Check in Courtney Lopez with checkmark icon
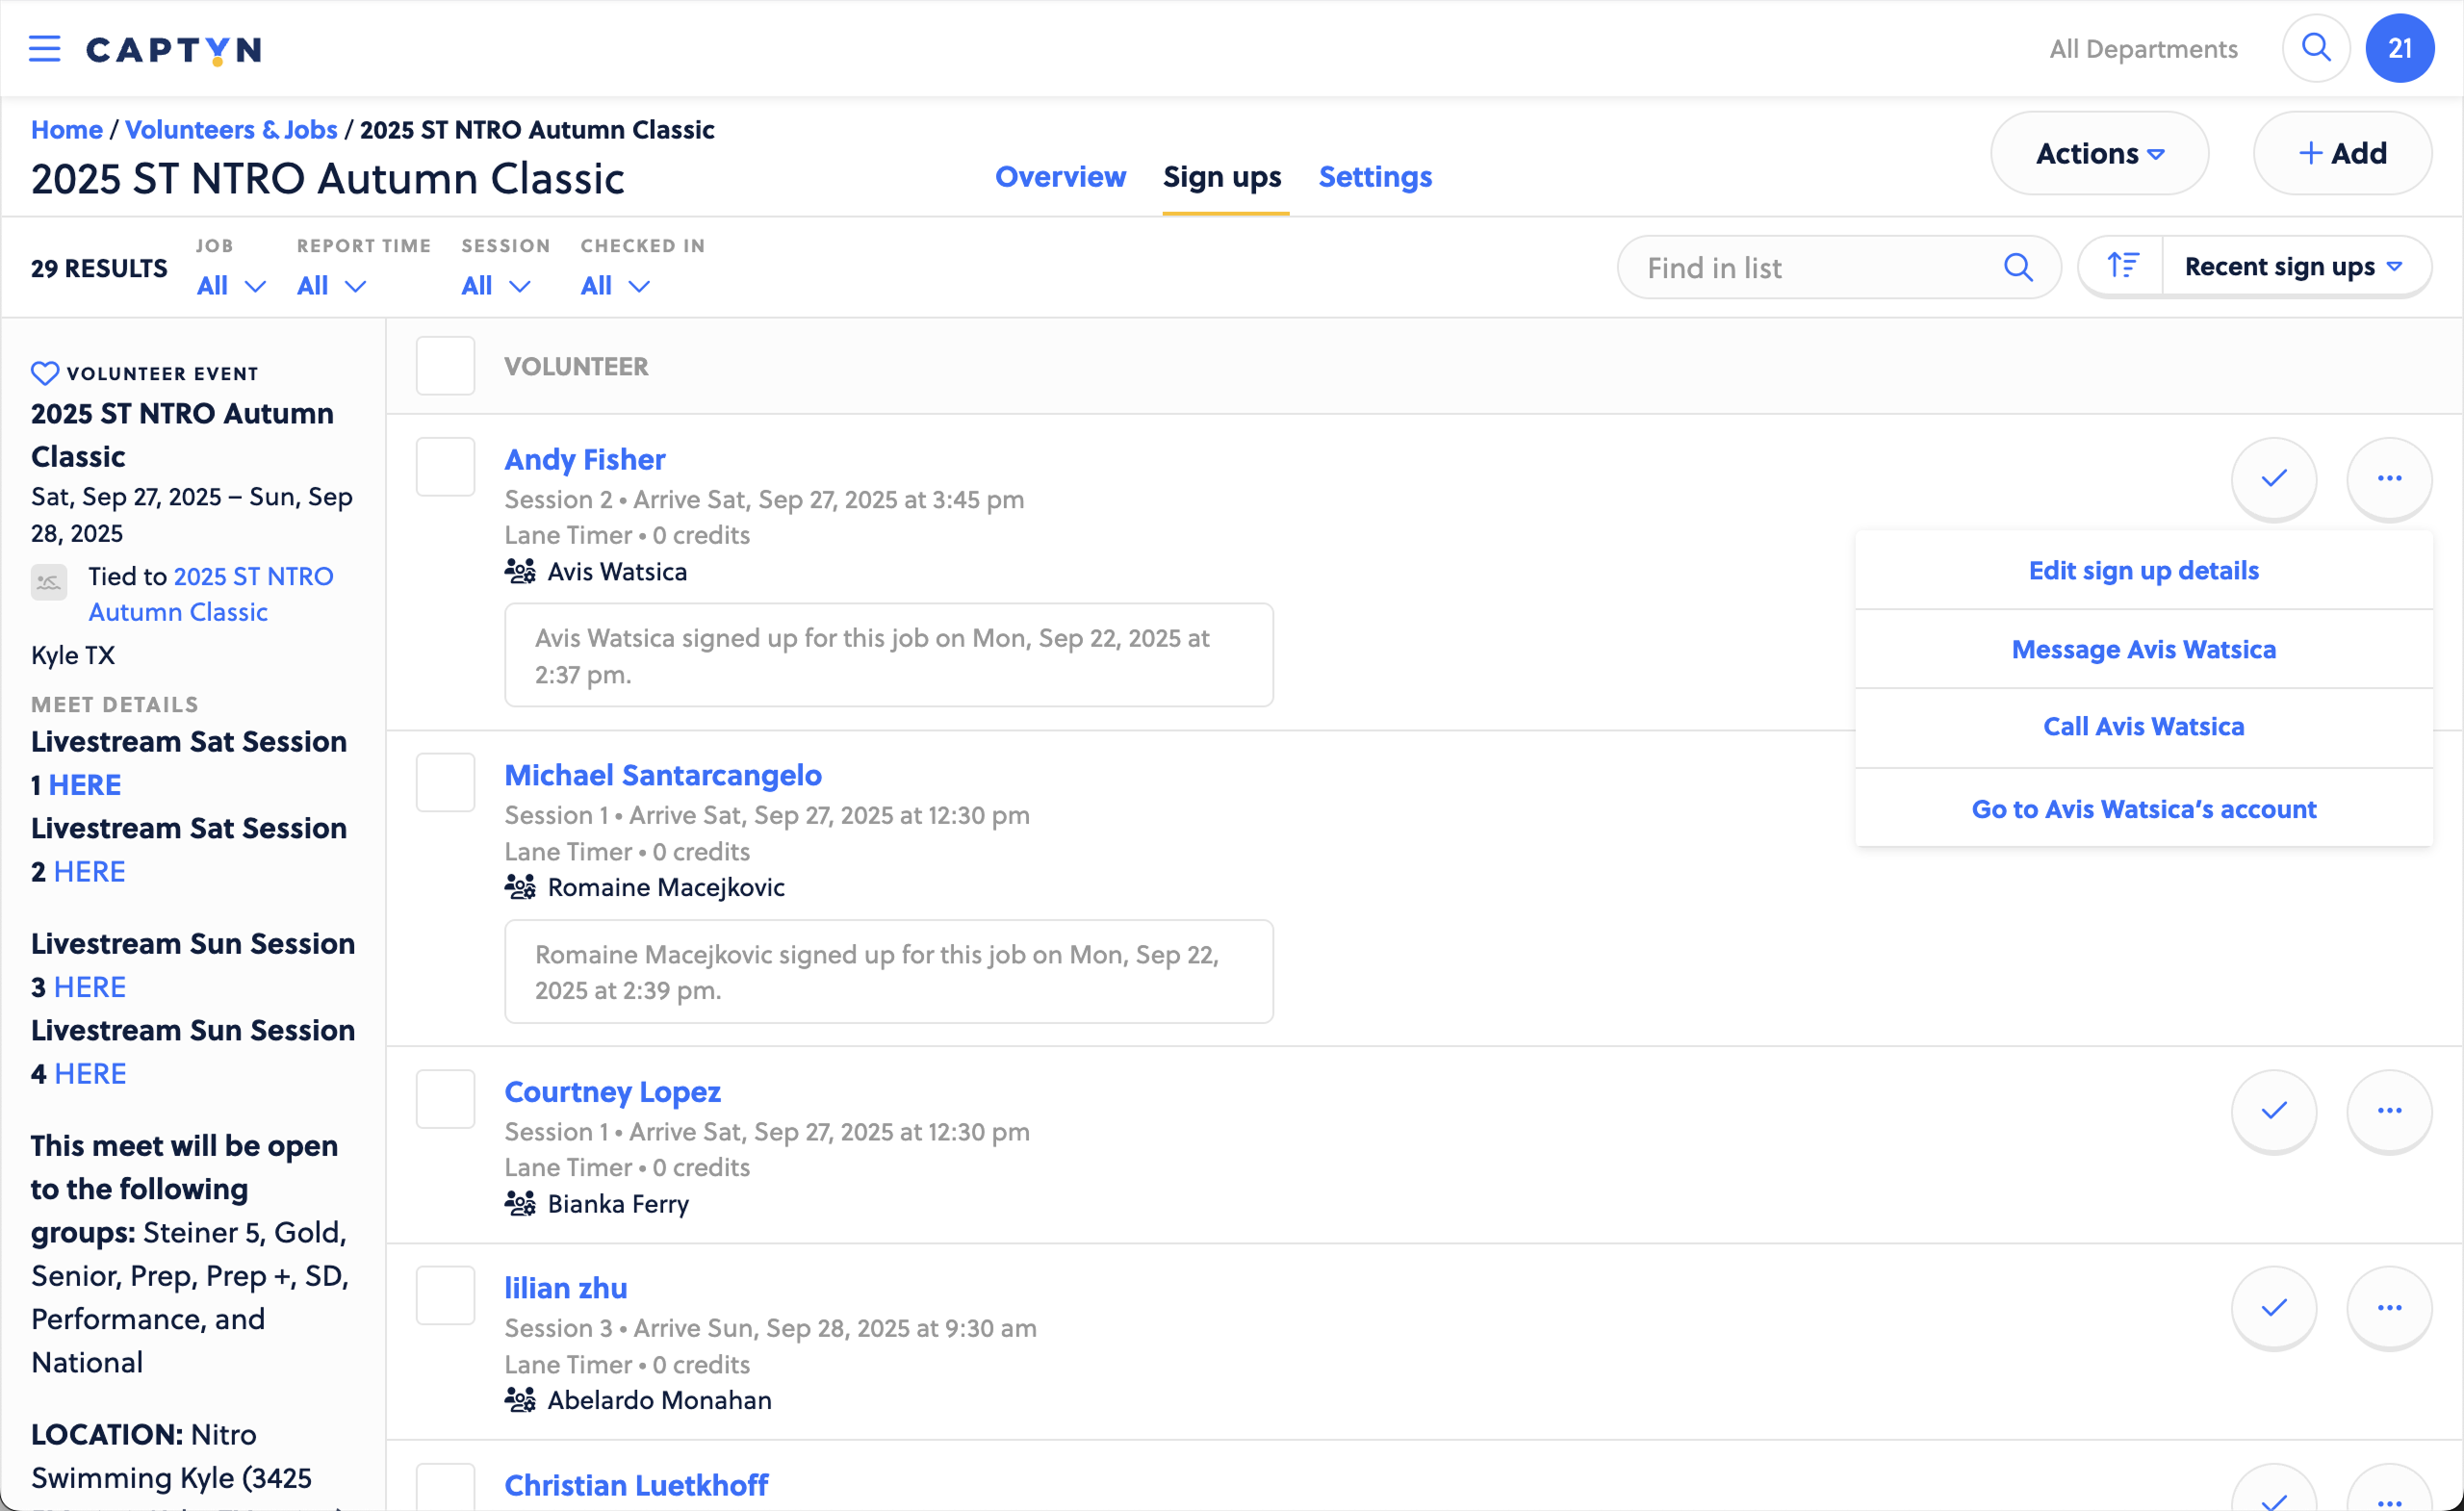The height and width of the screenshot is (1511, 2464). point(2273,1110)
